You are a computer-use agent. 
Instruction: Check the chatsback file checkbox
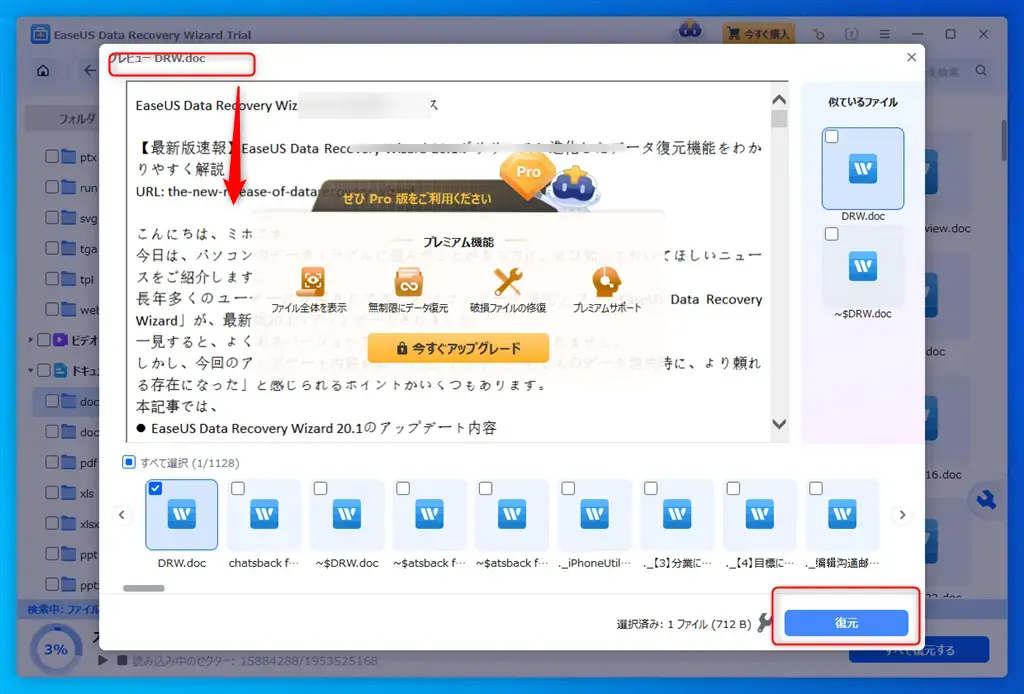(237, 488)
